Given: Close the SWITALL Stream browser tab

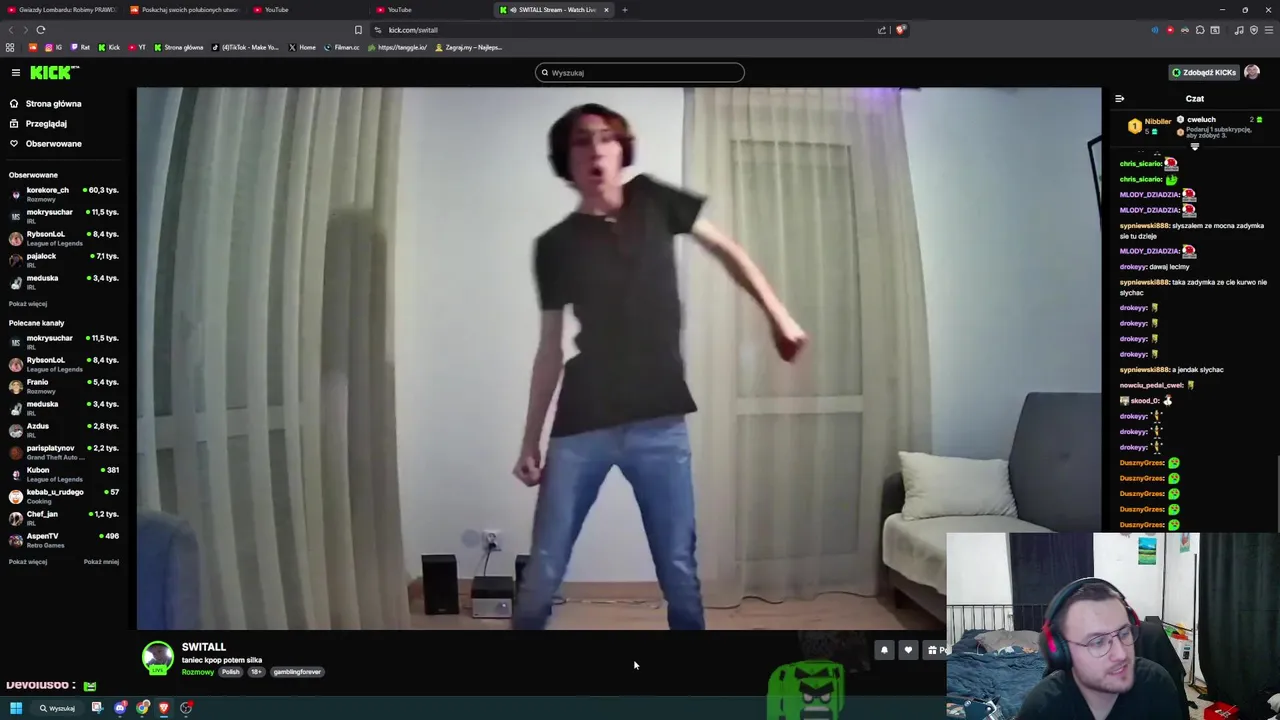Looking at the screenshot, I should [606, 10].
